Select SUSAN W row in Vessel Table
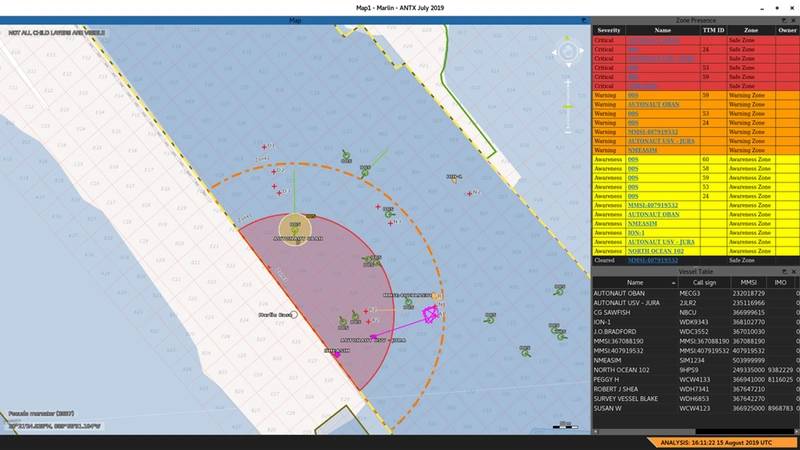Image resolution: width=800 pixels, height=450 pixels. pos(694,408)
